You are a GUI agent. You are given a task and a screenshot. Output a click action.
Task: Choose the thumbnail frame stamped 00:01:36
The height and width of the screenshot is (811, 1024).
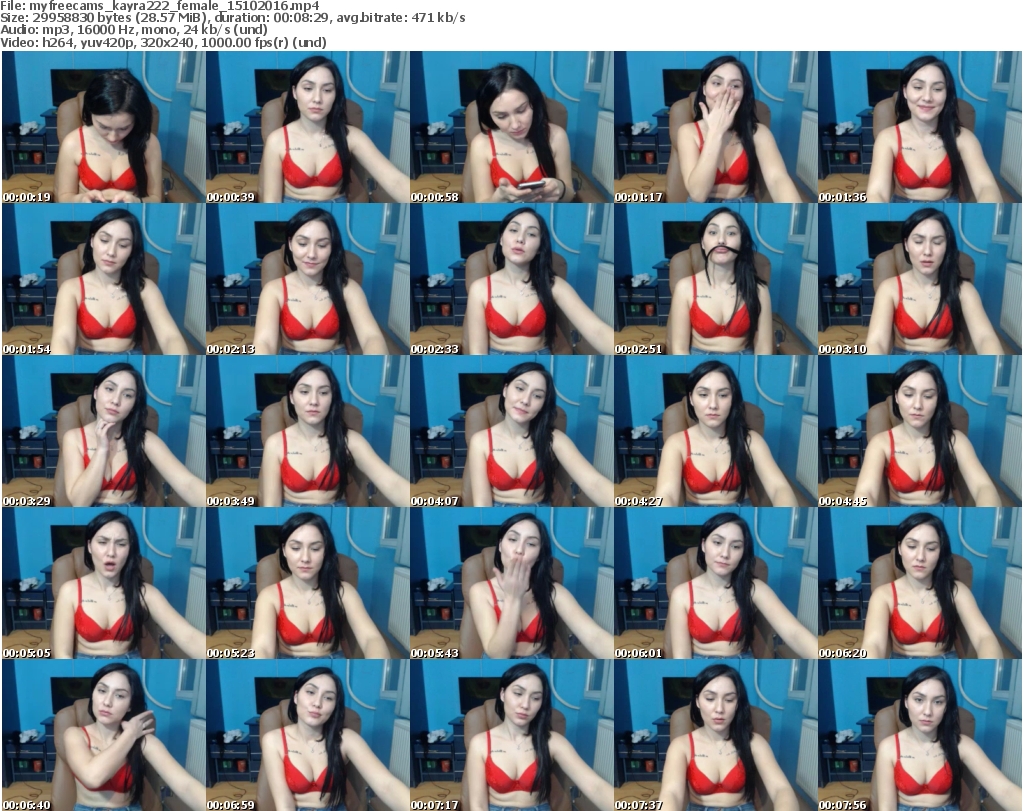pos(920,127)
